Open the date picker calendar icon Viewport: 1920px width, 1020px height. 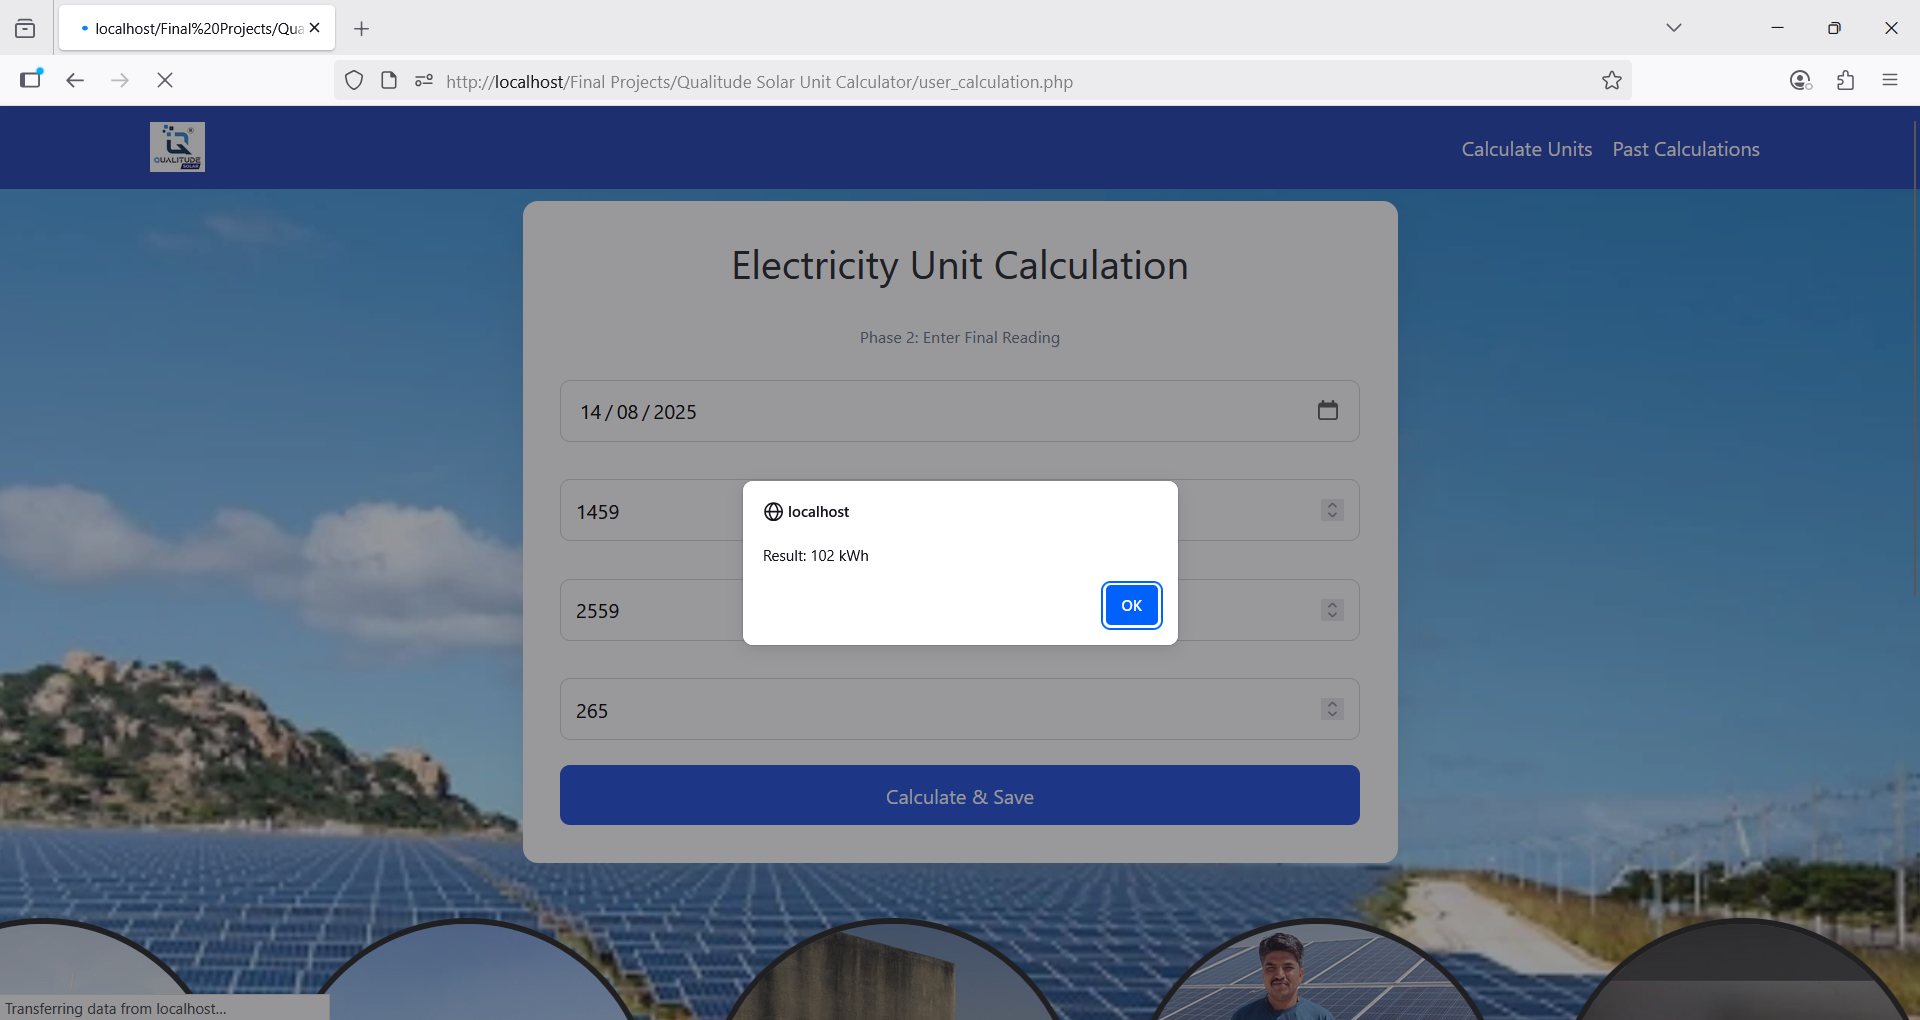(1327, 411)
